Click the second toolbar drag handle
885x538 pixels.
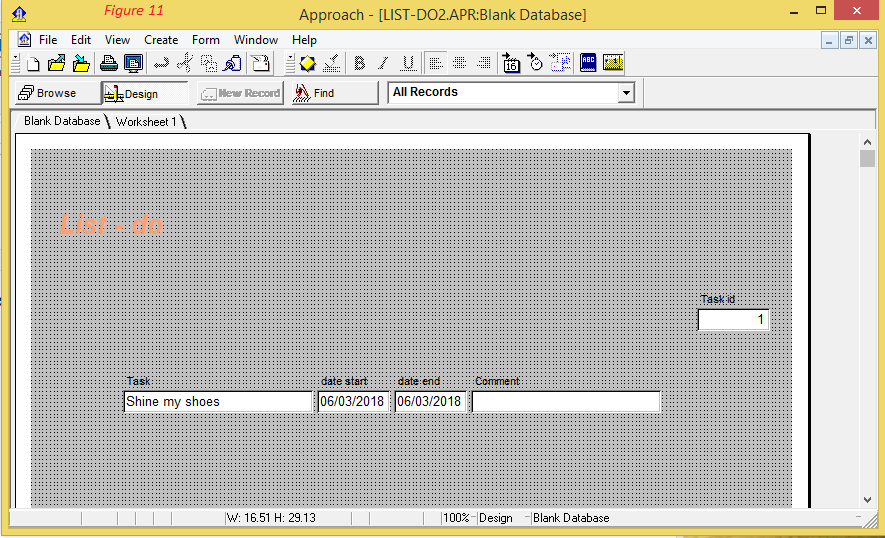[x=290, y=63]
